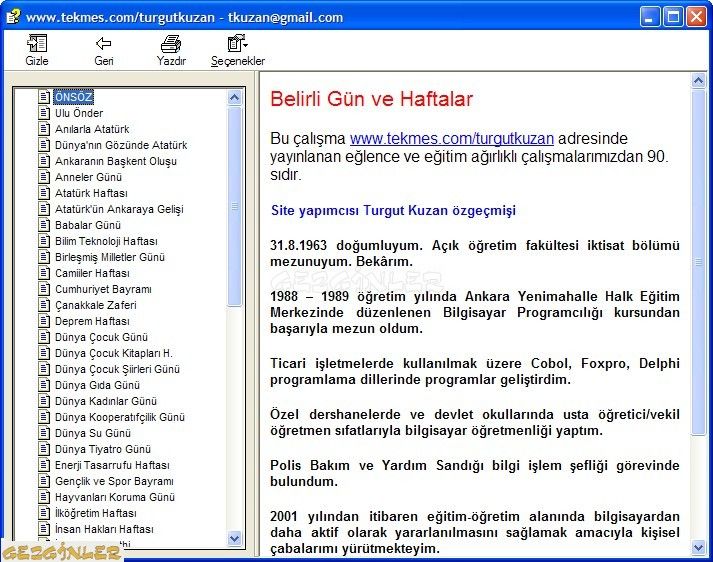The width and height of the screenshot is (713, 562).
Task: Open the Cumhuriyet Bayramı topic
Action: coord(103,289)
